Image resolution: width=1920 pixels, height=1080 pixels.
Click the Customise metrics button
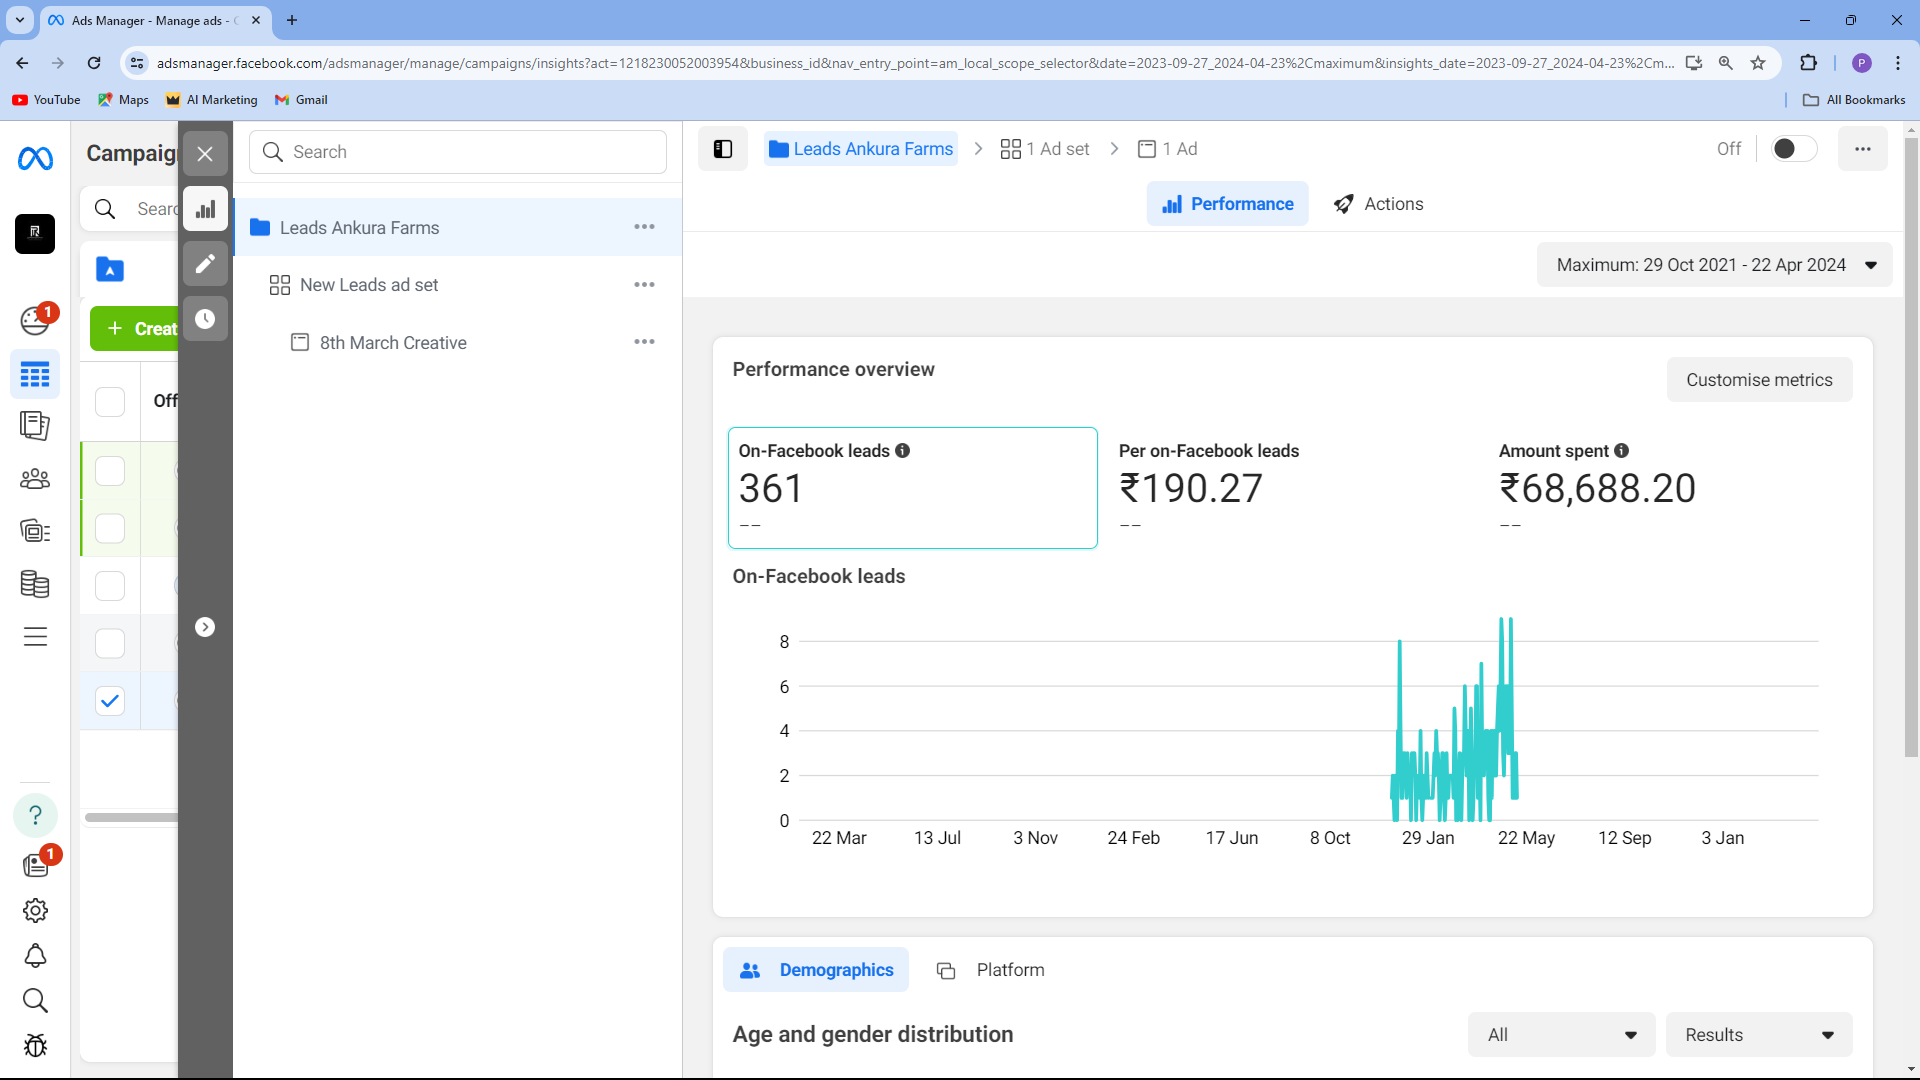point(1759,380)
